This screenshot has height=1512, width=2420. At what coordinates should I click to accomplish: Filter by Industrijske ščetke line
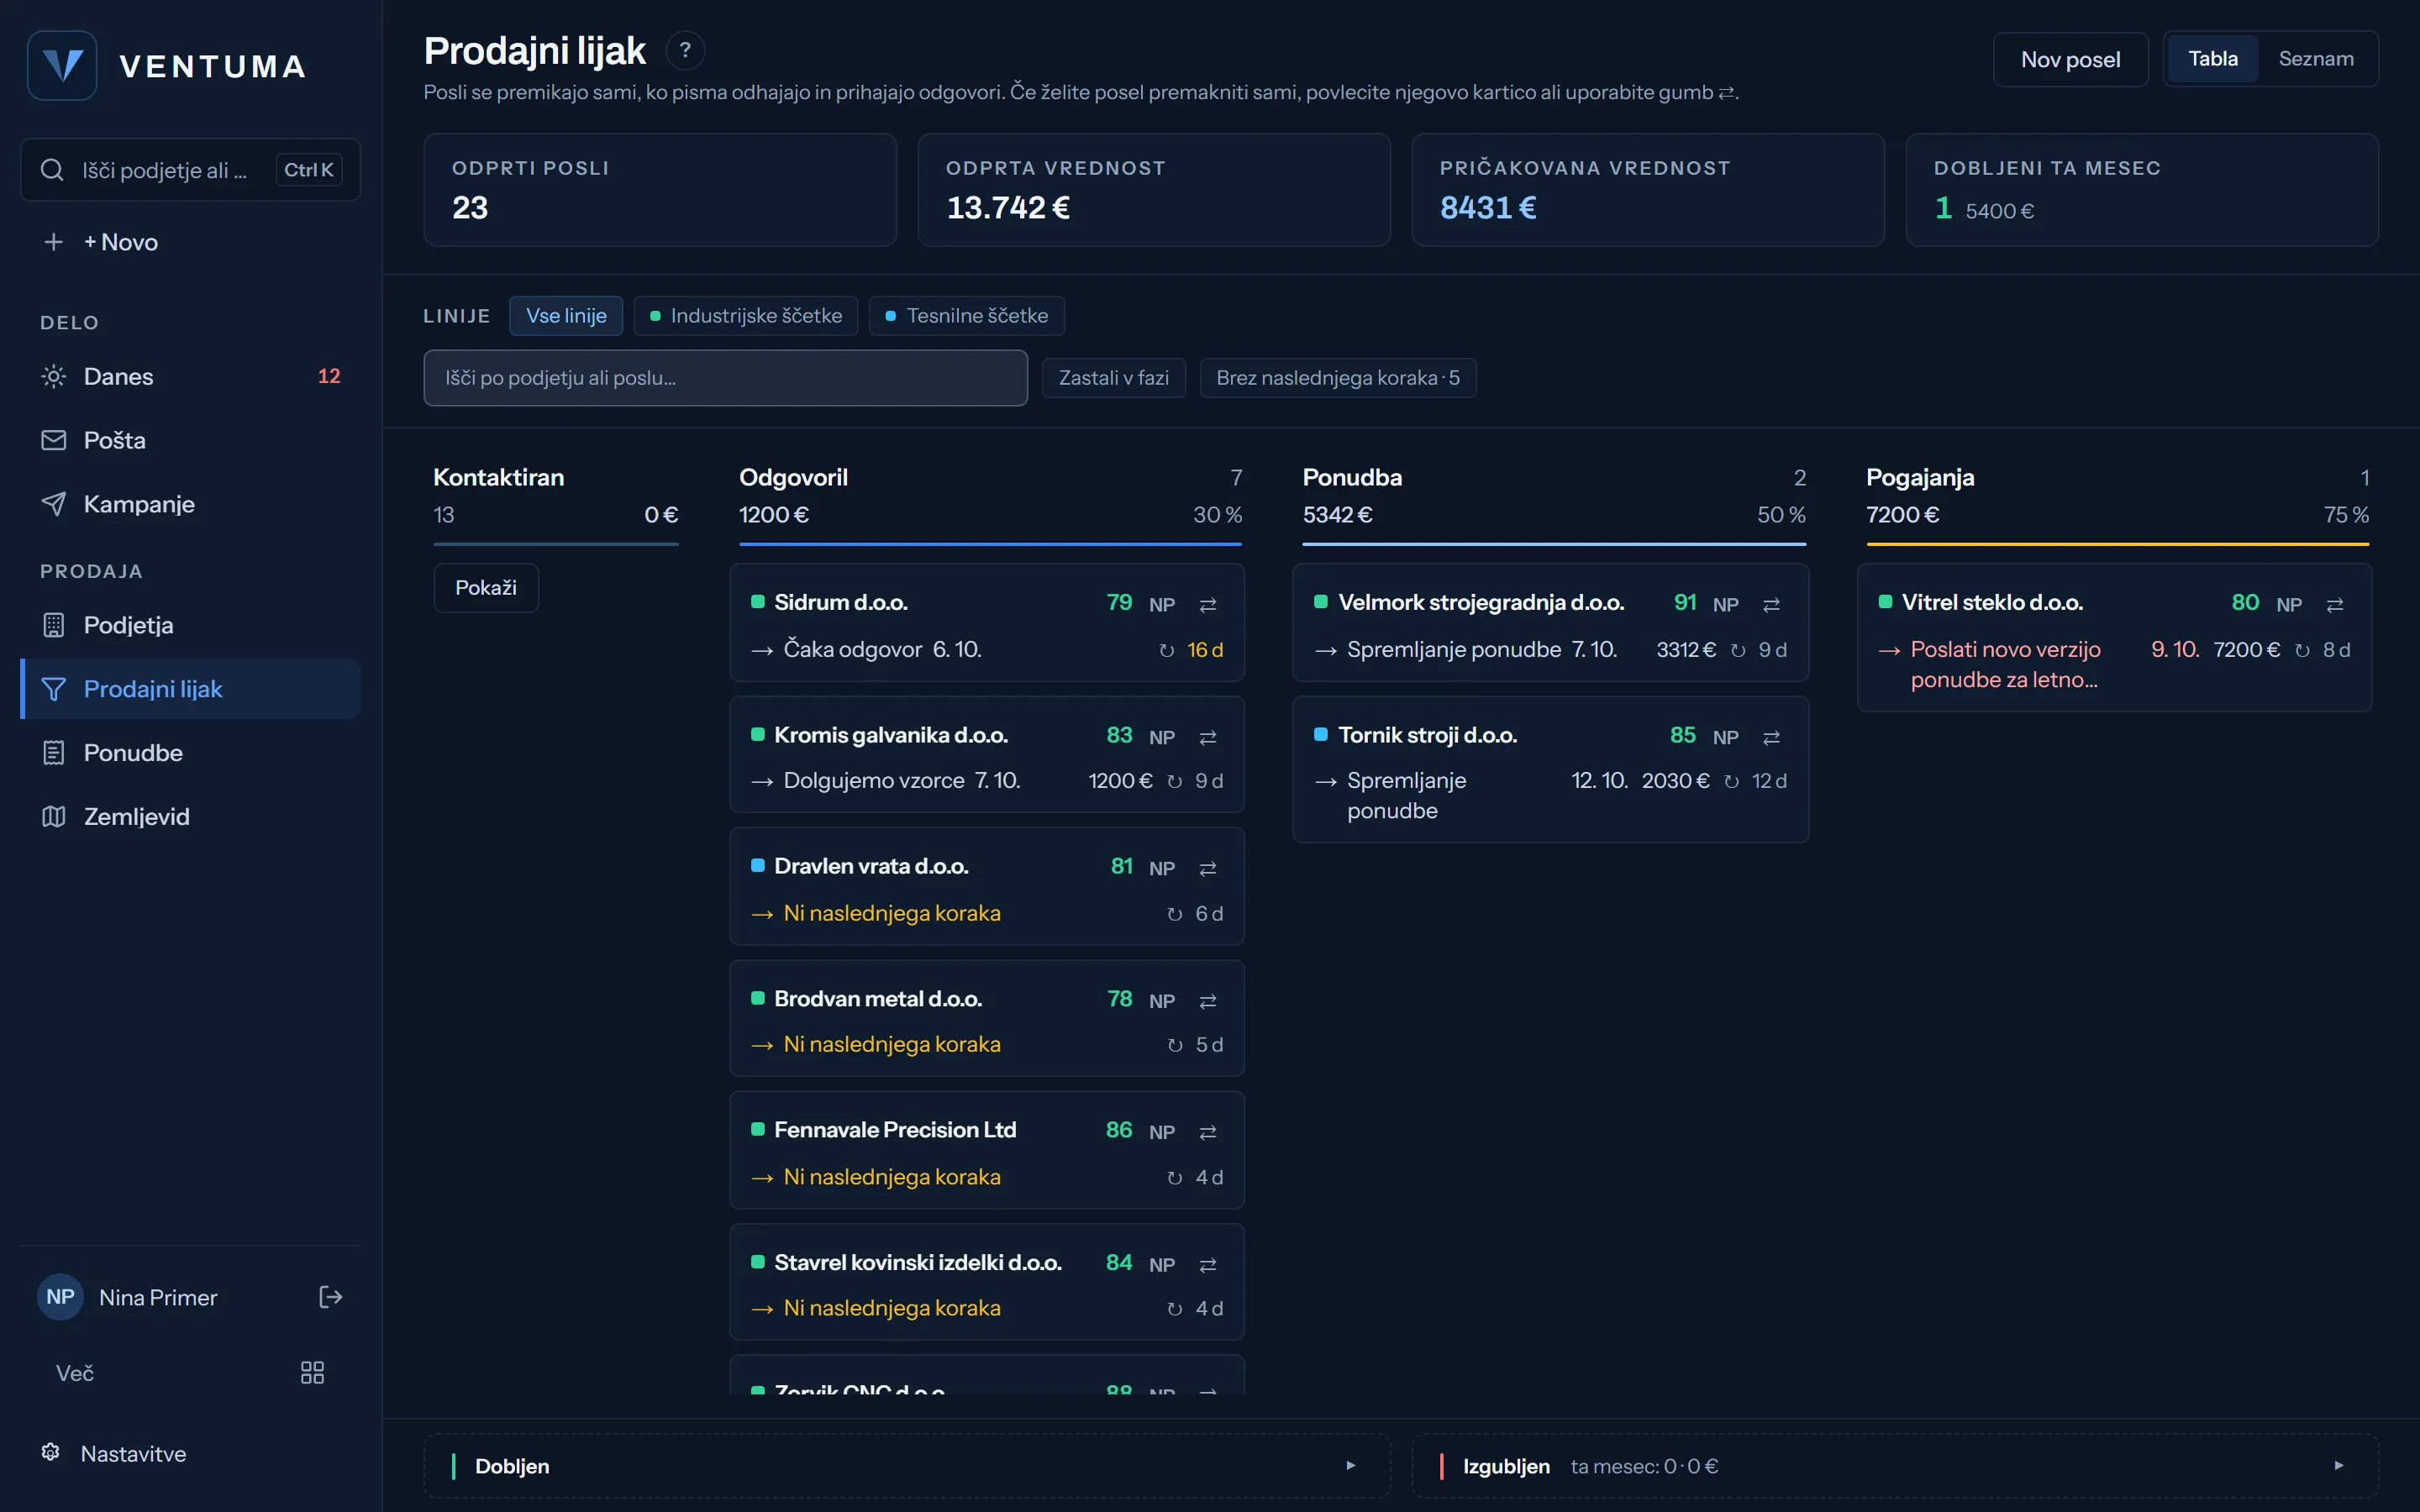click(746, 316)
